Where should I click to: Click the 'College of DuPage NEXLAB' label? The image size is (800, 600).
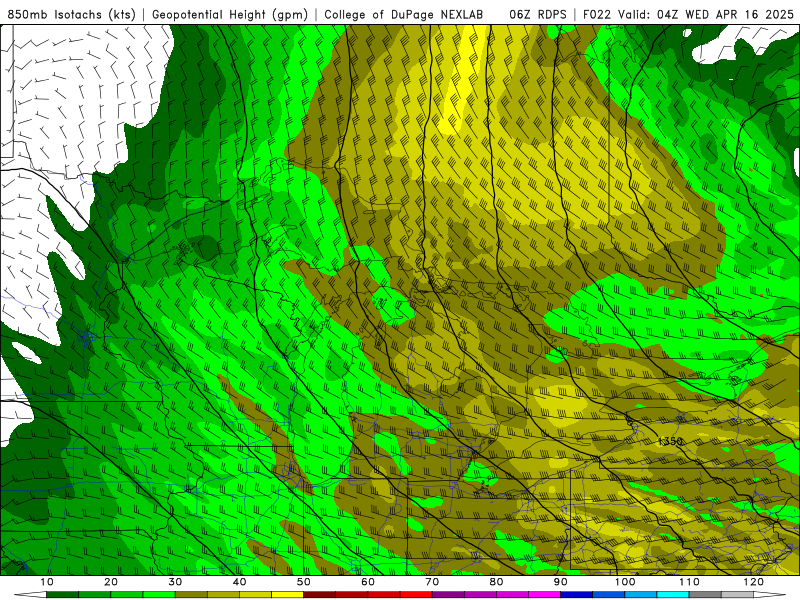coord(404,14)
